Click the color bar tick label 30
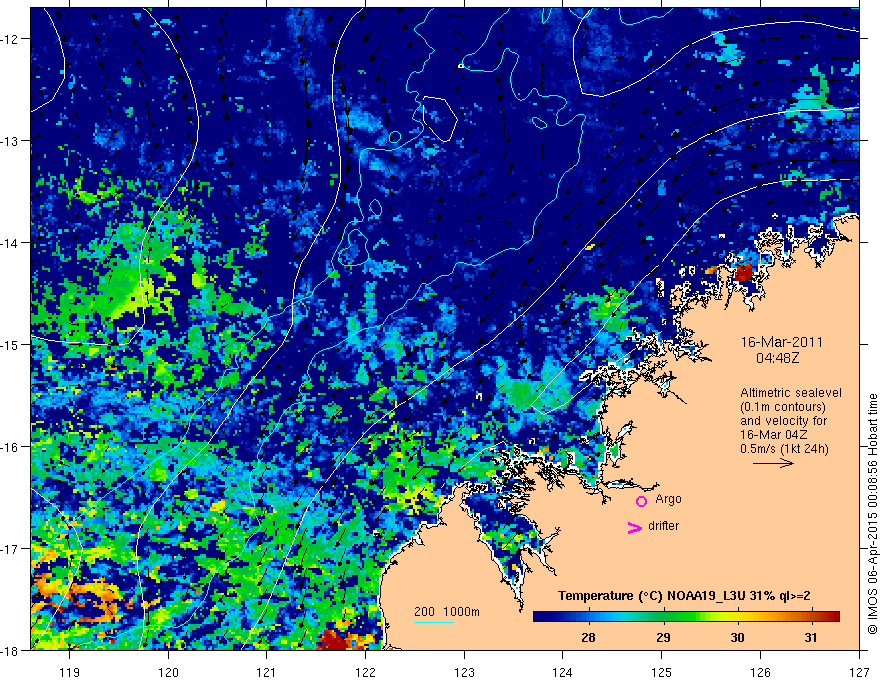The height and width of the screenshot is (680, 880). coord(737,637)
